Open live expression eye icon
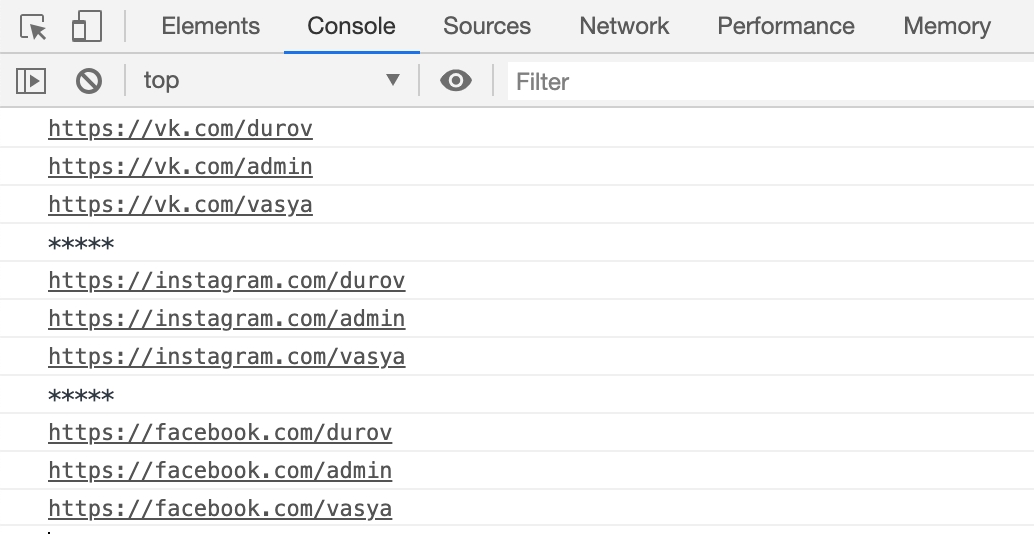This screenshot has height=534, width=1034. 456,81
